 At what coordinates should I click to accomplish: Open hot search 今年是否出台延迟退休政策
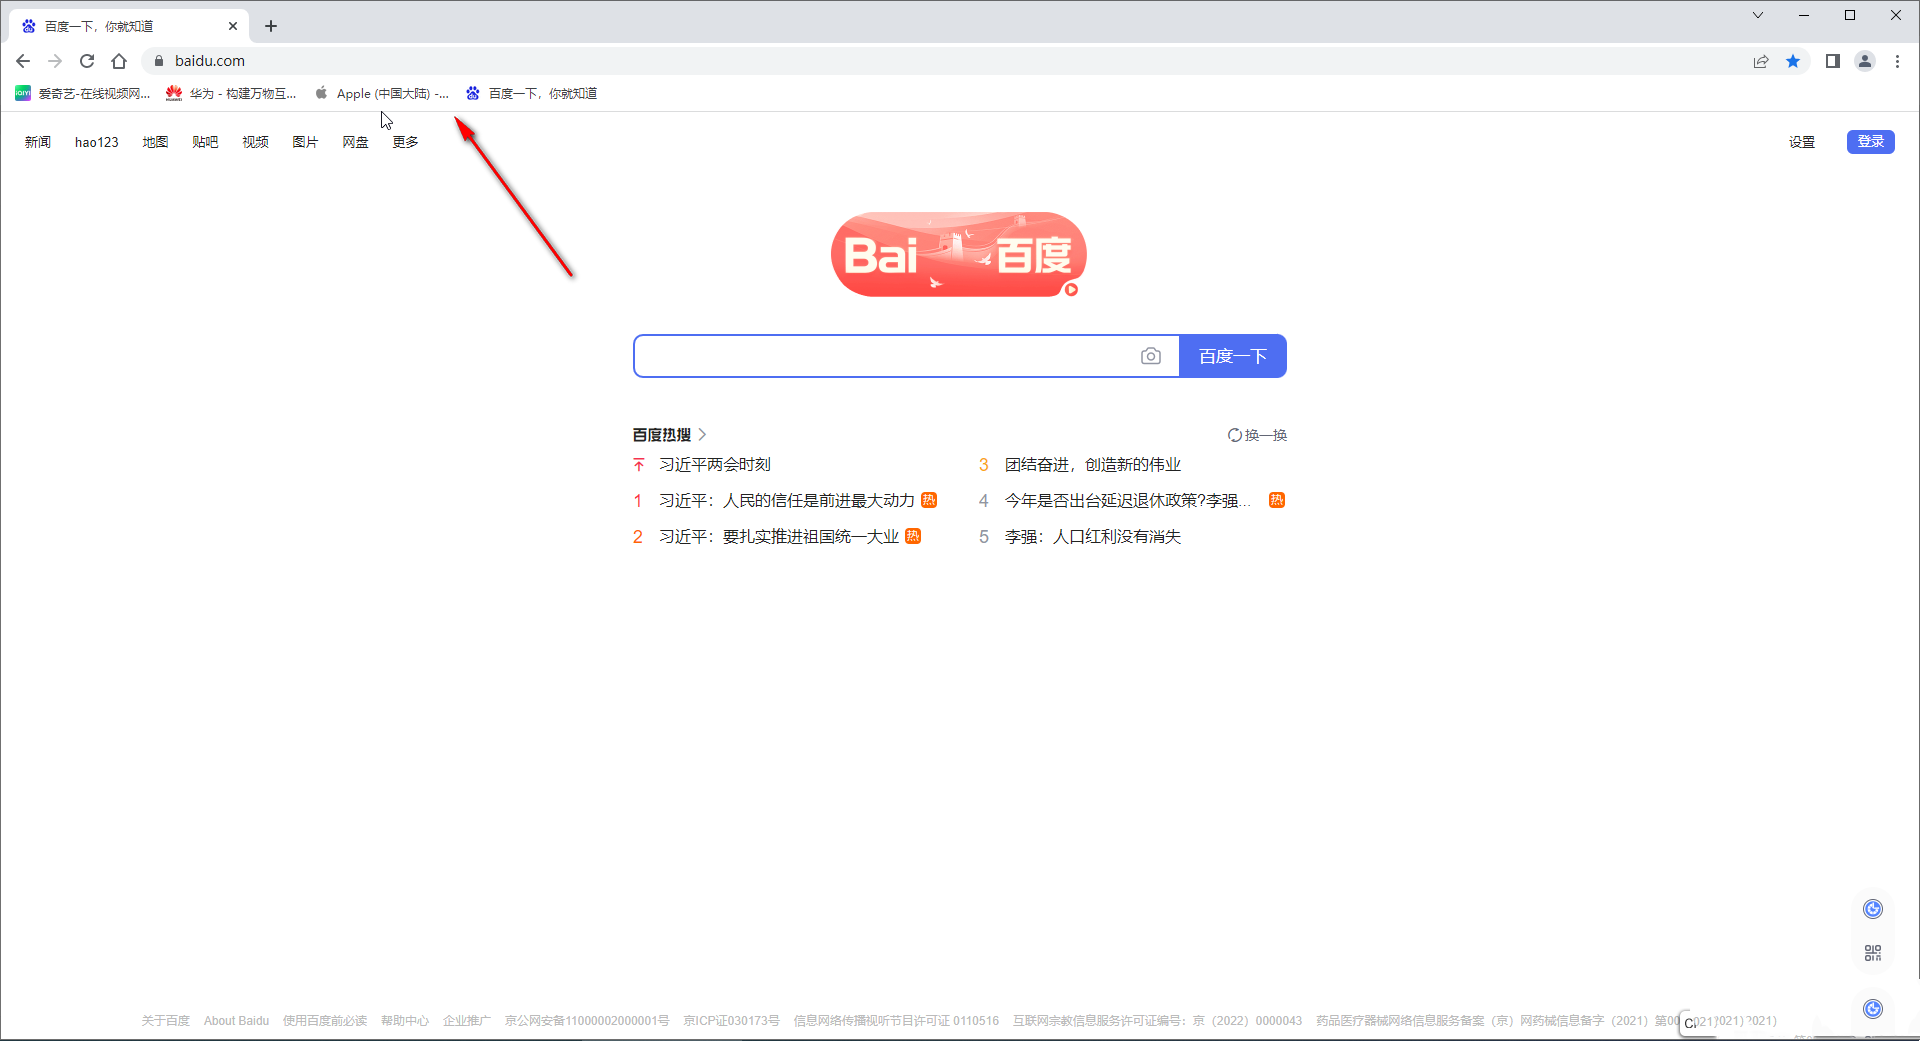pyautogui.click(x=1128, y=500)
